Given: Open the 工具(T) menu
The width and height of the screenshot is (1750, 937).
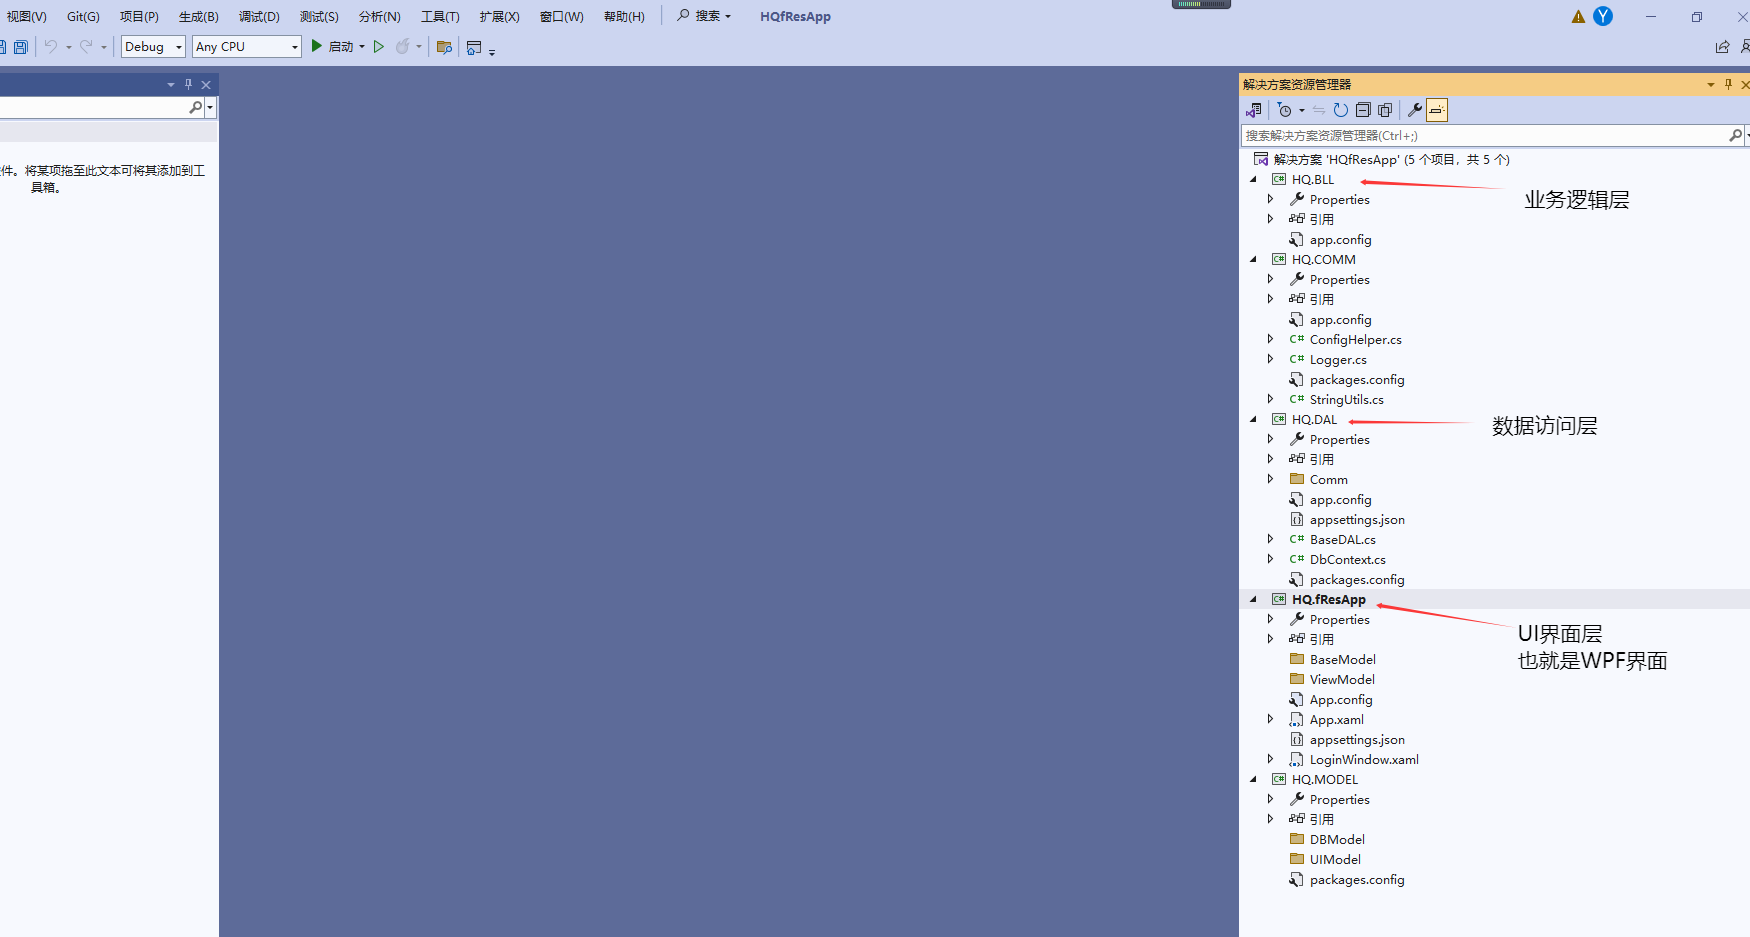Looking at the screenshot, I should pos(440,16).
